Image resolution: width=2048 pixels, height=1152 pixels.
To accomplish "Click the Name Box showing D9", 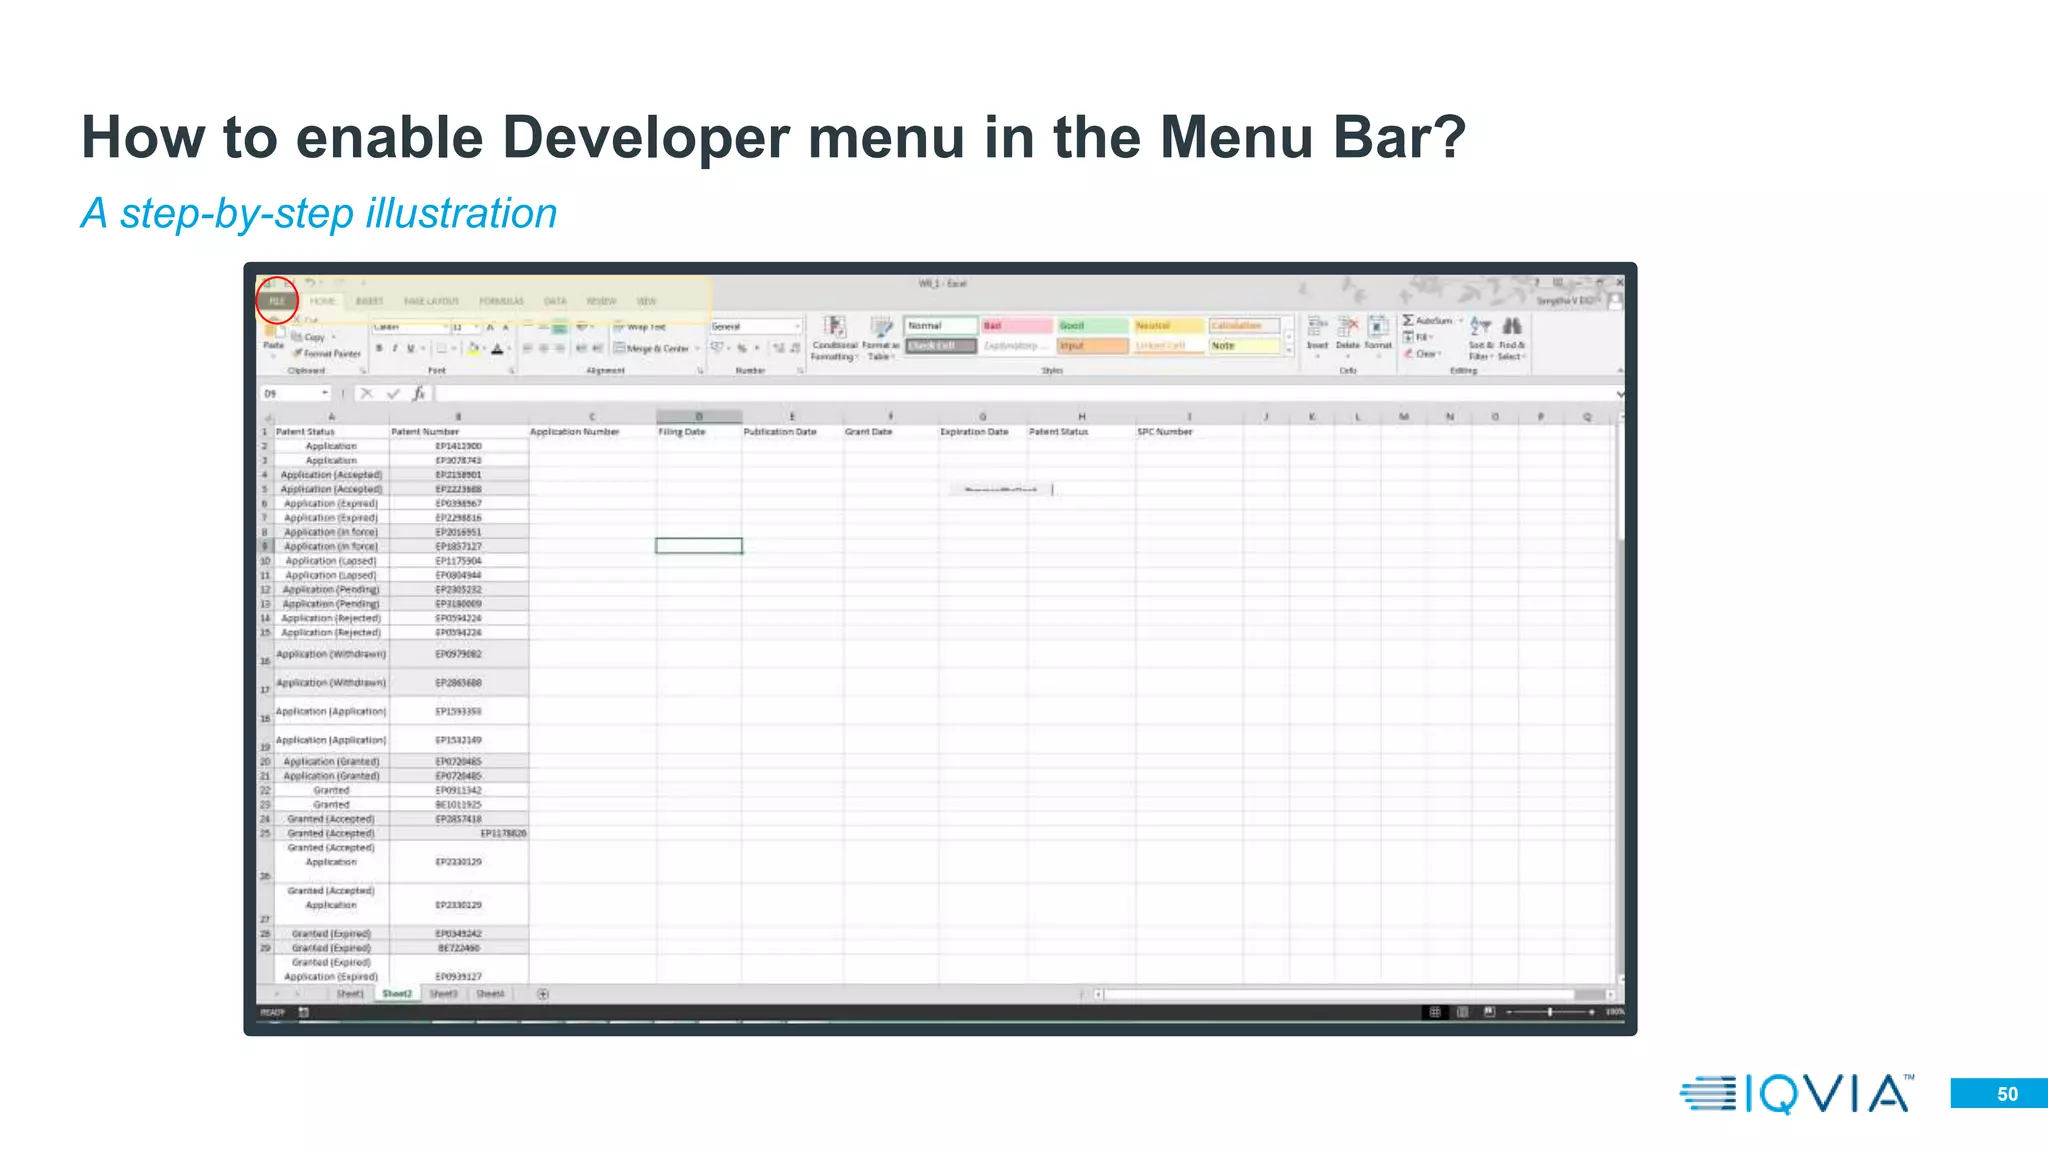I will pyautogui.click(x=295, y=394).
